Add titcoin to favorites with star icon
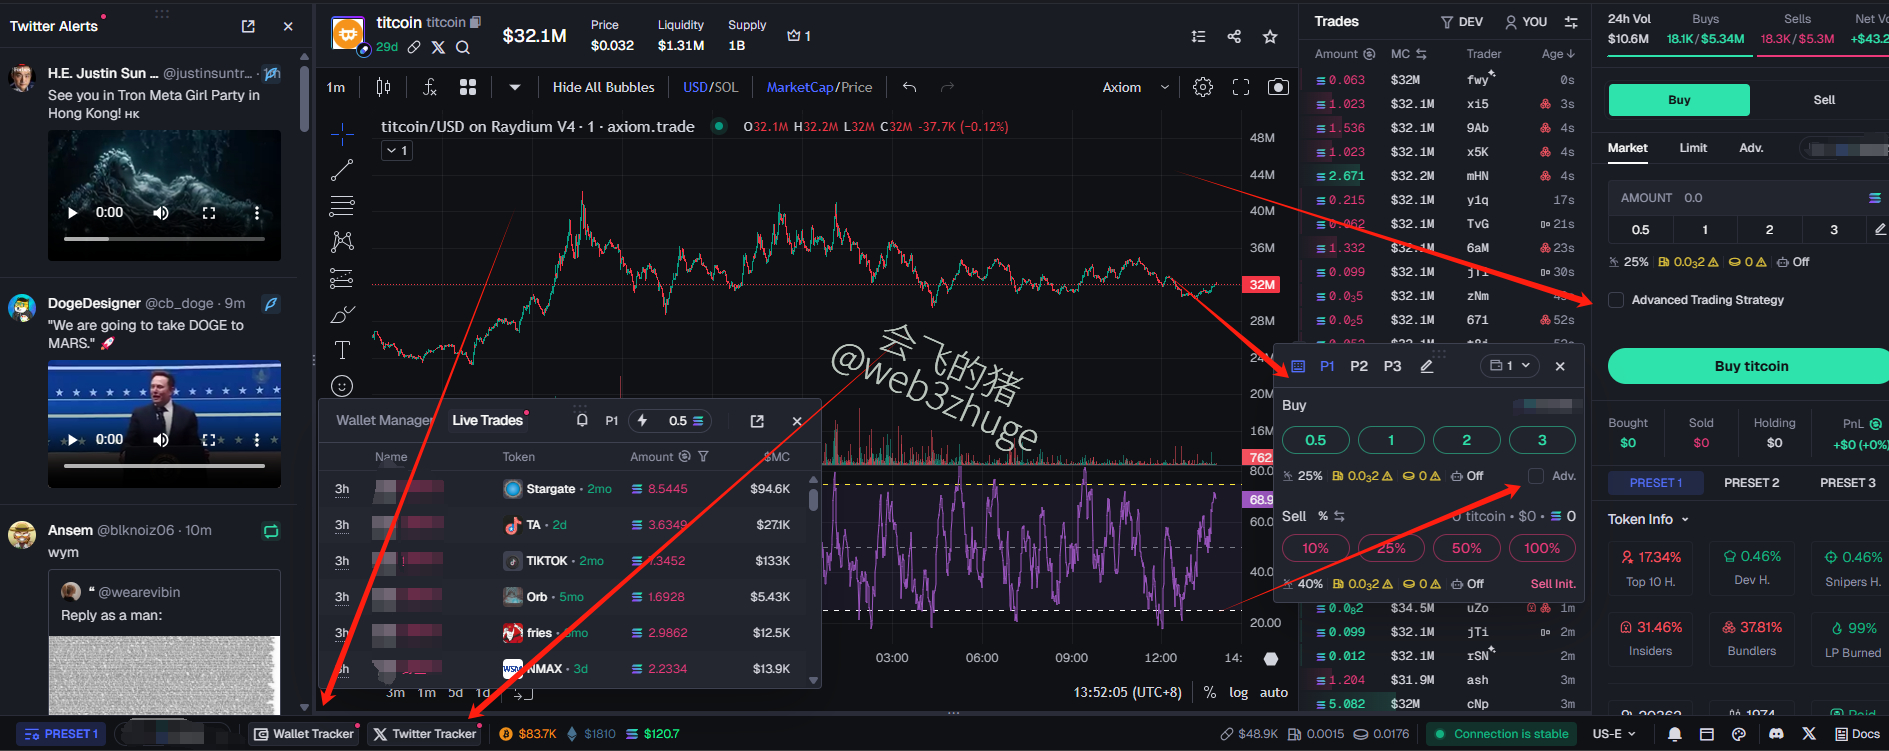 [x=1270, y=36]
